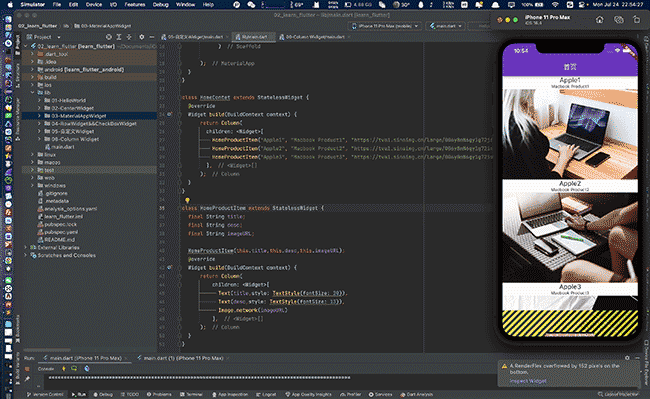The width and height of the screenshot is (650, 399).
Task: Stop the running app in Run panel
Action: [x=27, y=369]
